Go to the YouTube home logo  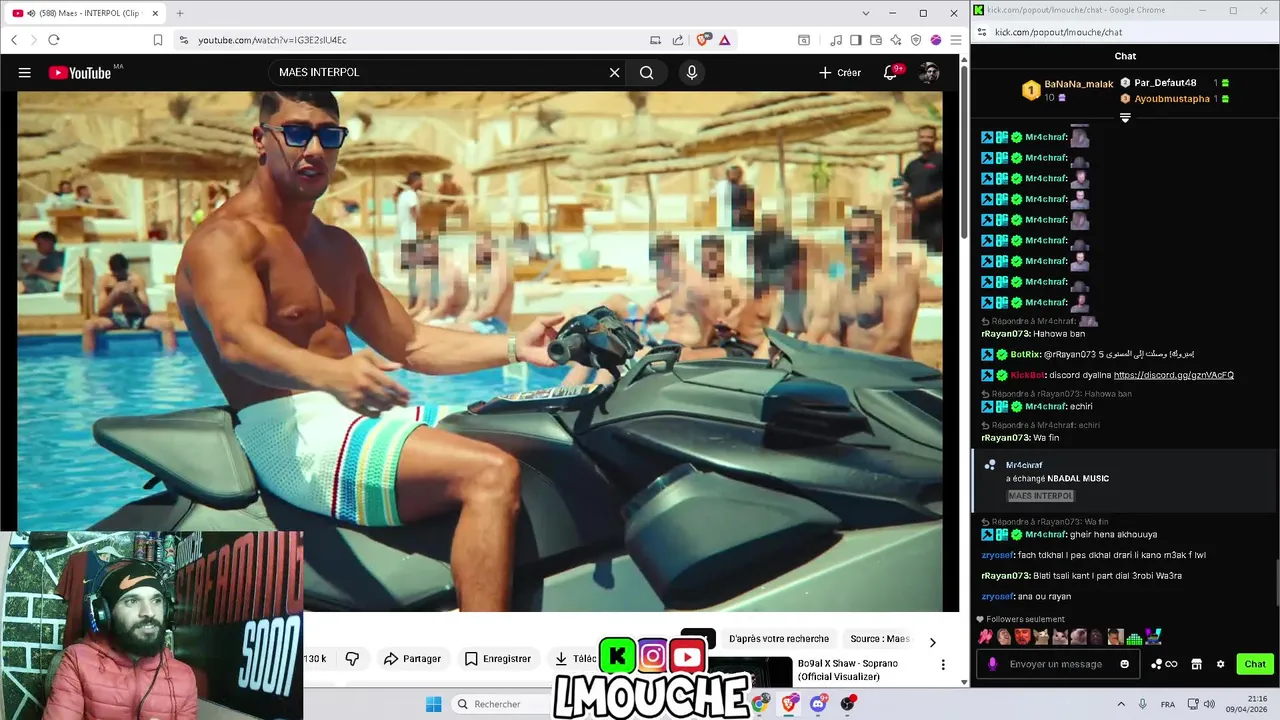(x=79, y=72)
